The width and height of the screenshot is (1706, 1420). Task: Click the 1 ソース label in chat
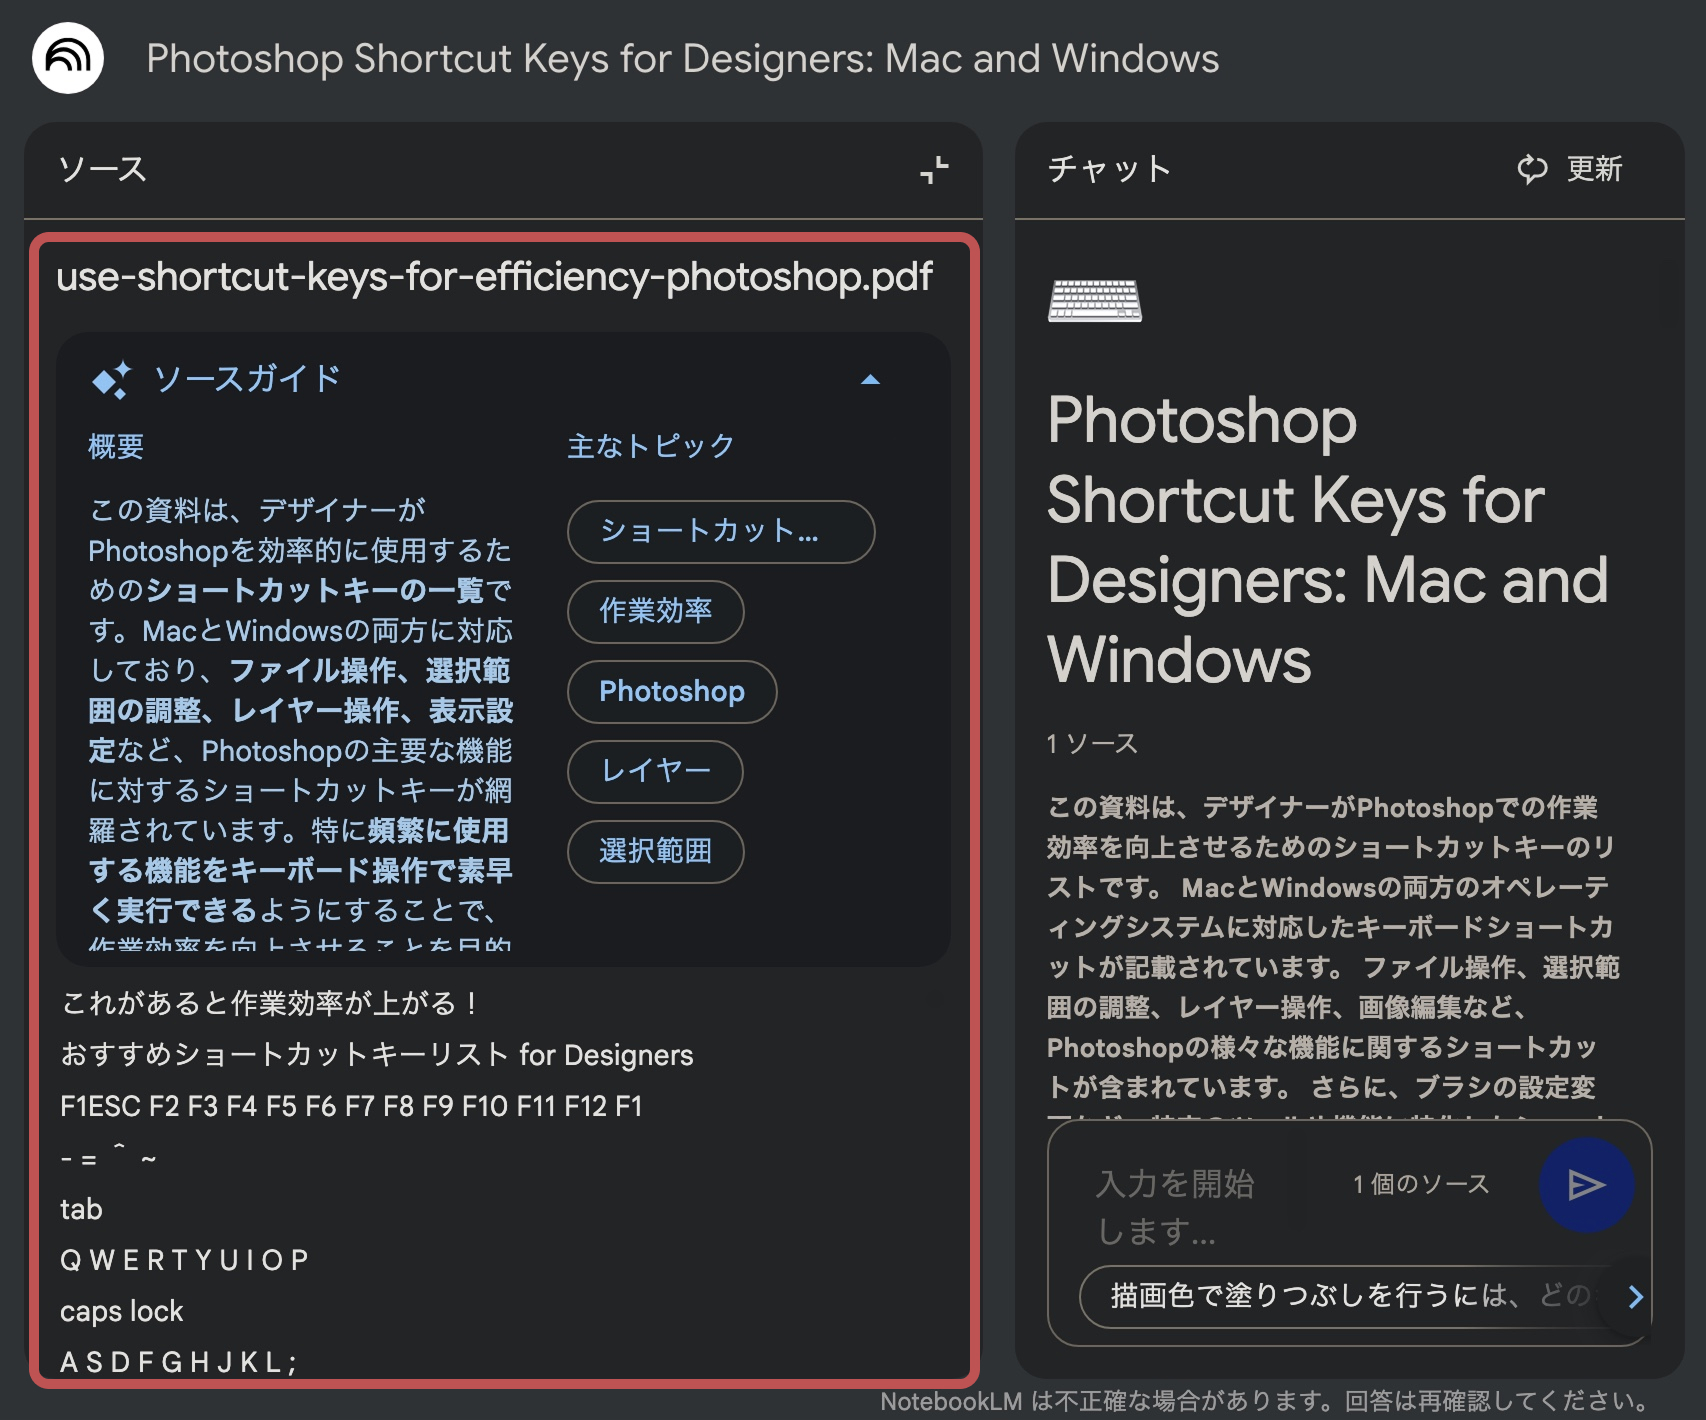[1092, 743]
